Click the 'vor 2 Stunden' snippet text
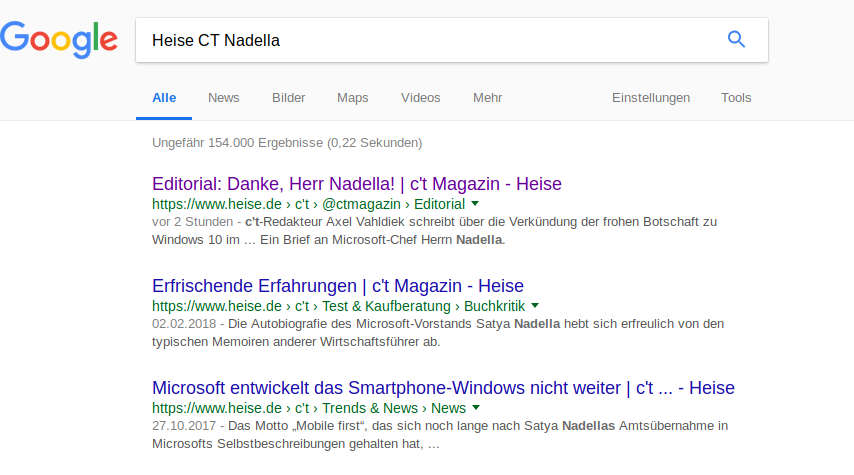The image size is (854, 475). pyautogui.click(x=192, y=222)
